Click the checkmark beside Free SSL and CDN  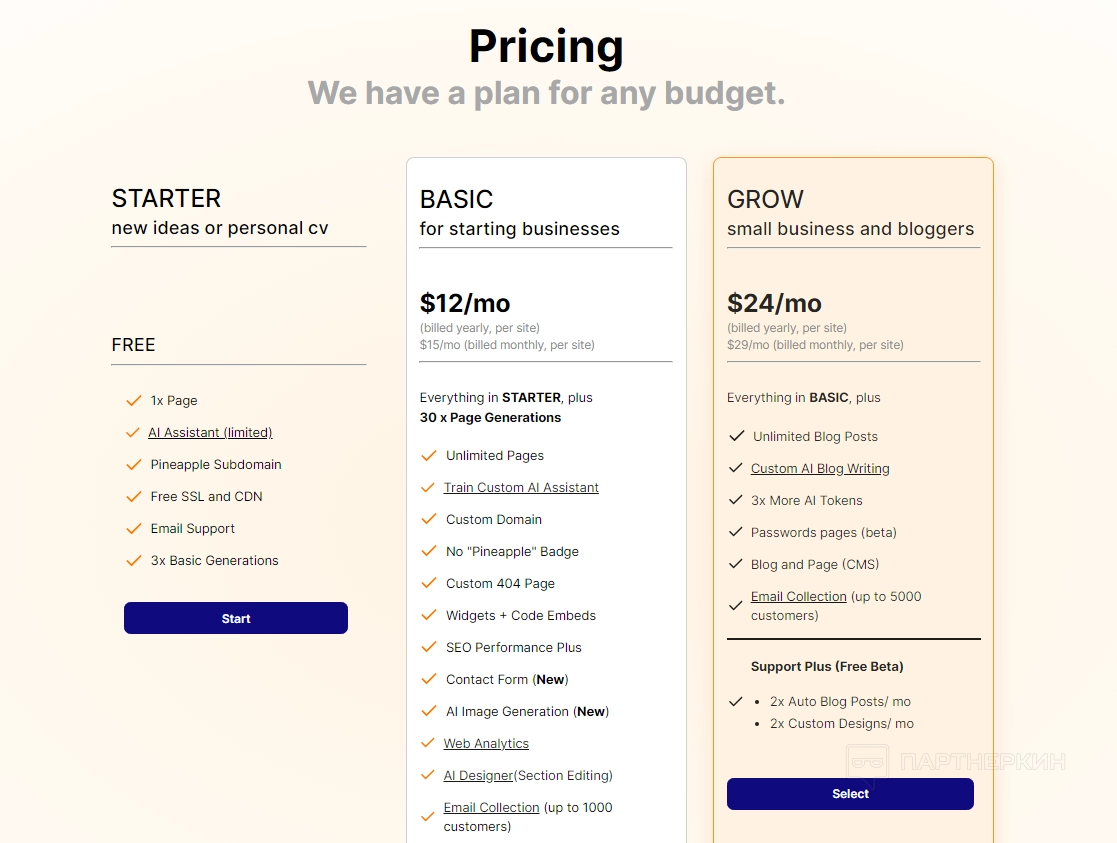(133, 497)
